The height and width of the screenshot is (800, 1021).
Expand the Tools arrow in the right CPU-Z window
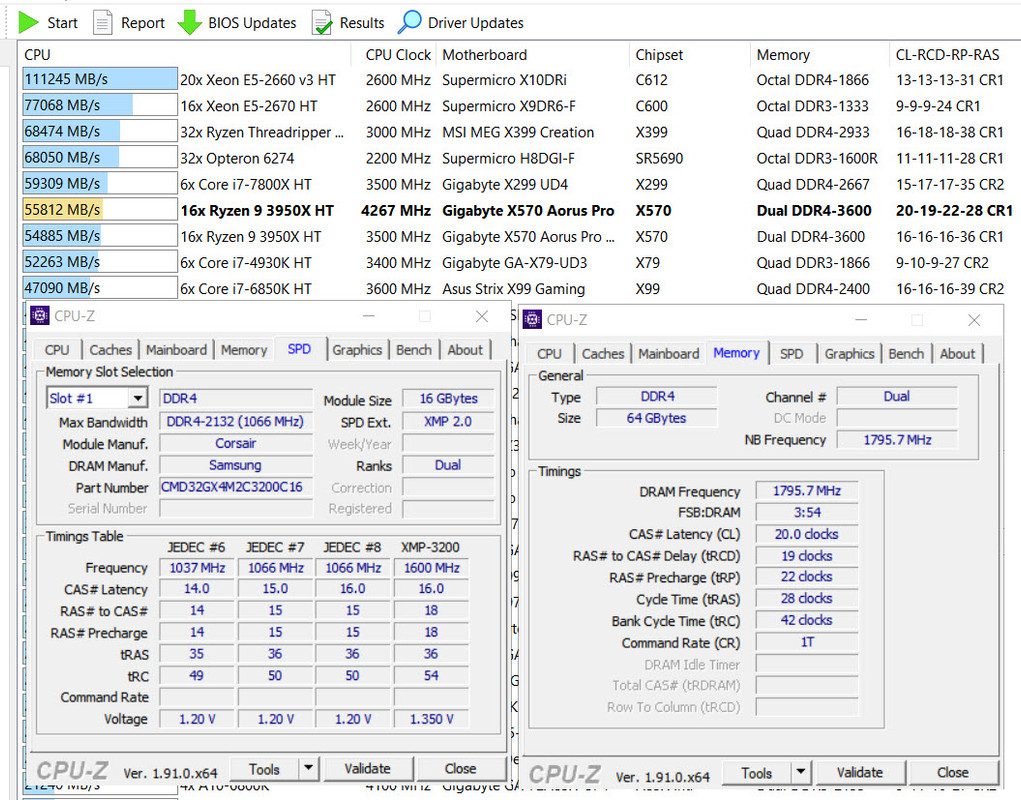coord(800,773)
